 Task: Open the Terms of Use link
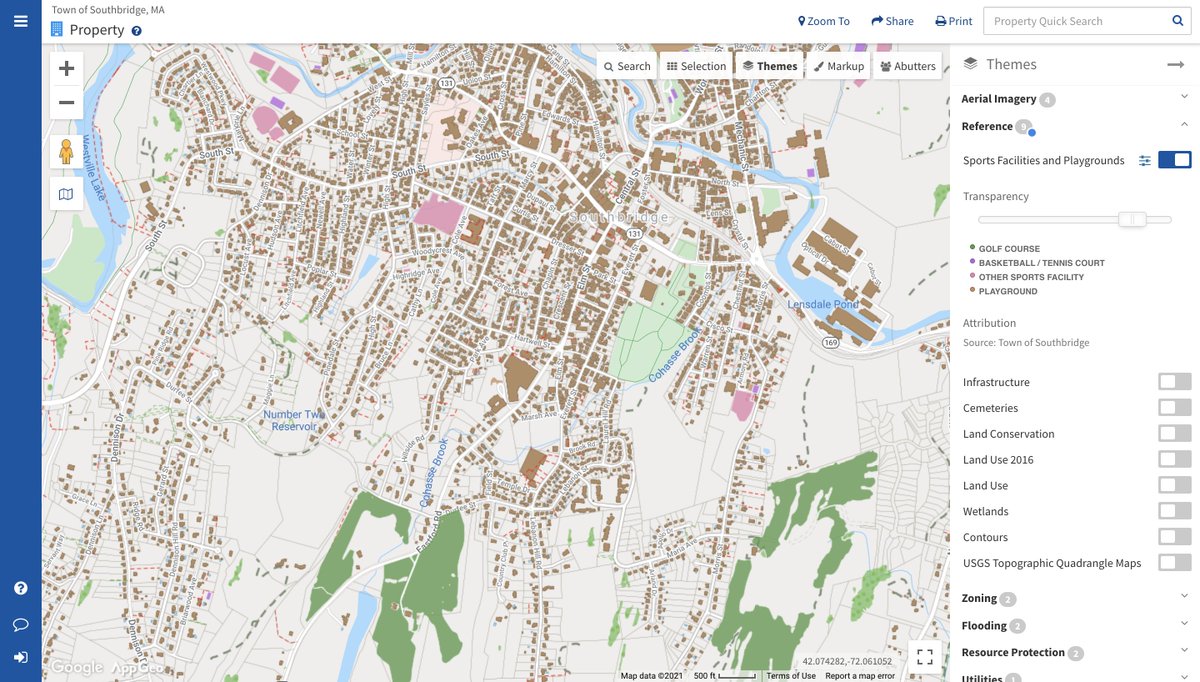791,676
